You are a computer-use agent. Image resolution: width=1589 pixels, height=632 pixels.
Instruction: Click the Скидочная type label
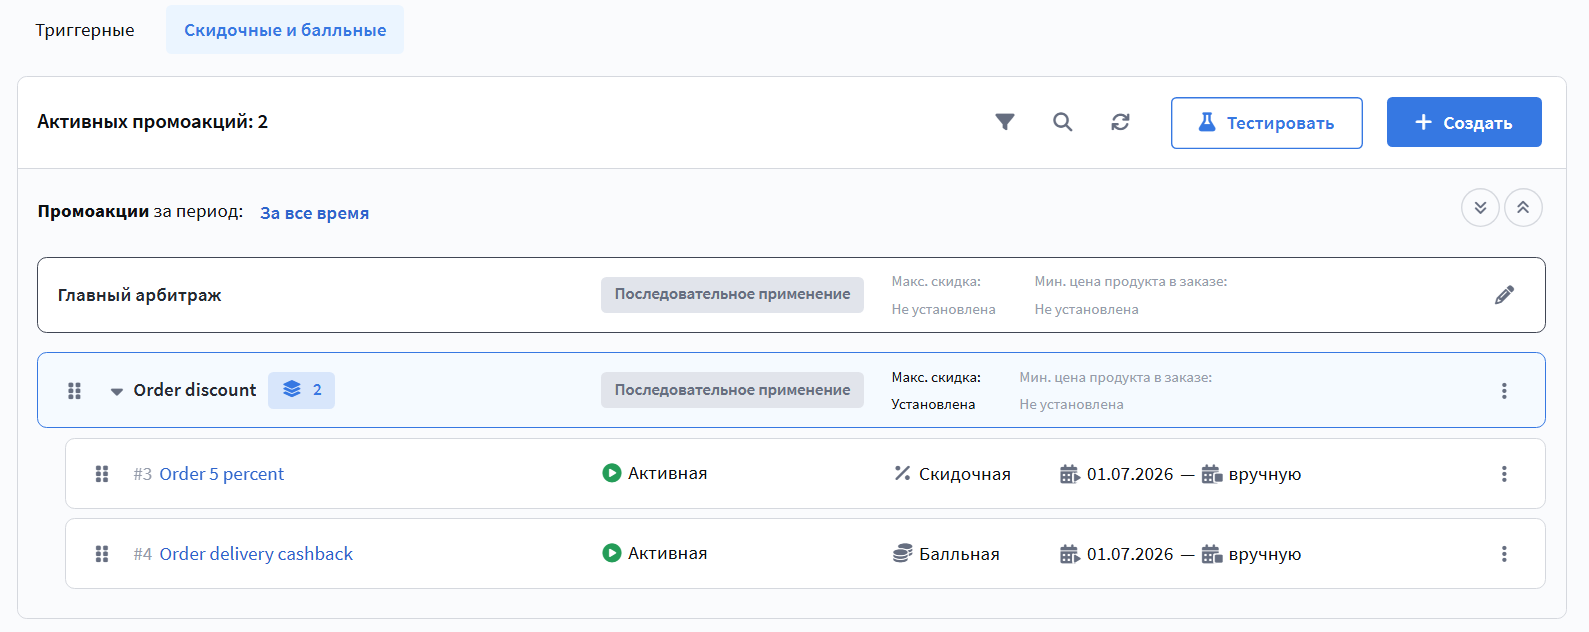point(965,474)
